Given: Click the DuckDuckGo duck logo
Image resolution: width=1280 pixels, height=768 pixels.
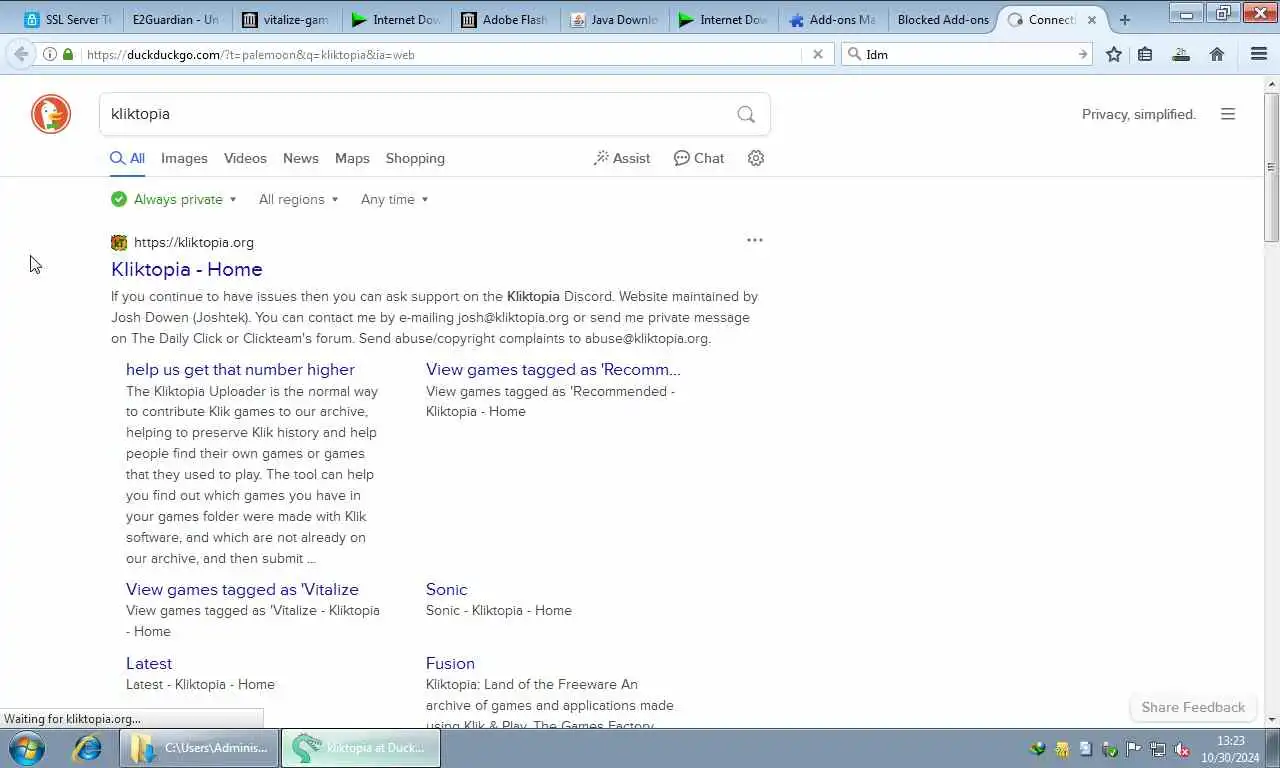Looking at the screenshot, I should click(51, 114).
